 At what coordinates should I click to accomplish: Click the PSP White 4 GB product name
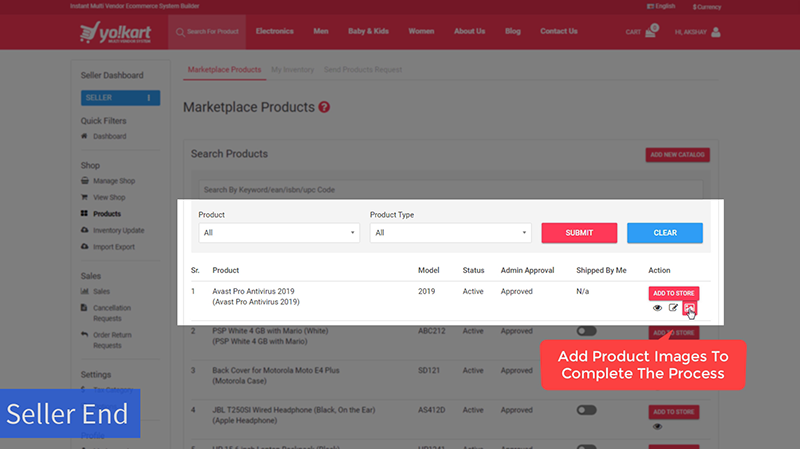[270, 331]
